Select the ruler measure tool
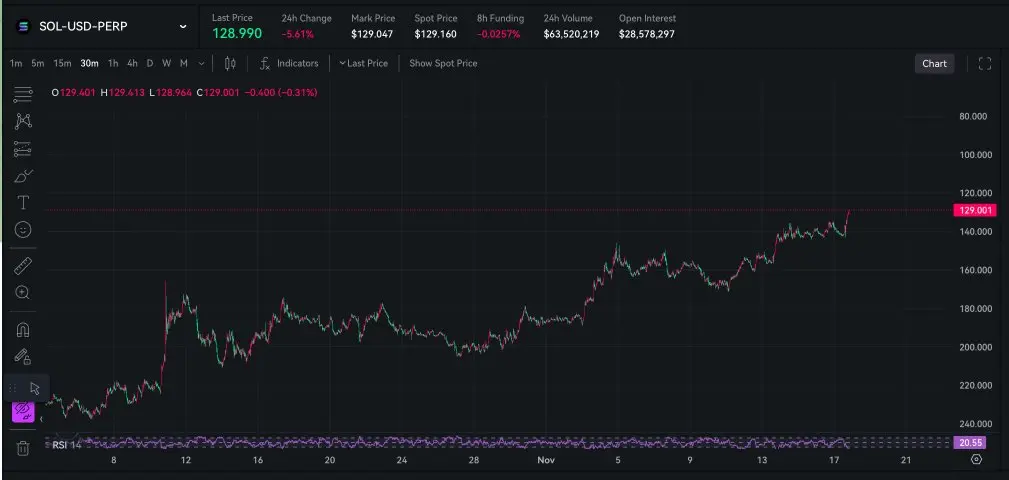The height and width of the screenshot is (480, 1009). tap(23, 266)
